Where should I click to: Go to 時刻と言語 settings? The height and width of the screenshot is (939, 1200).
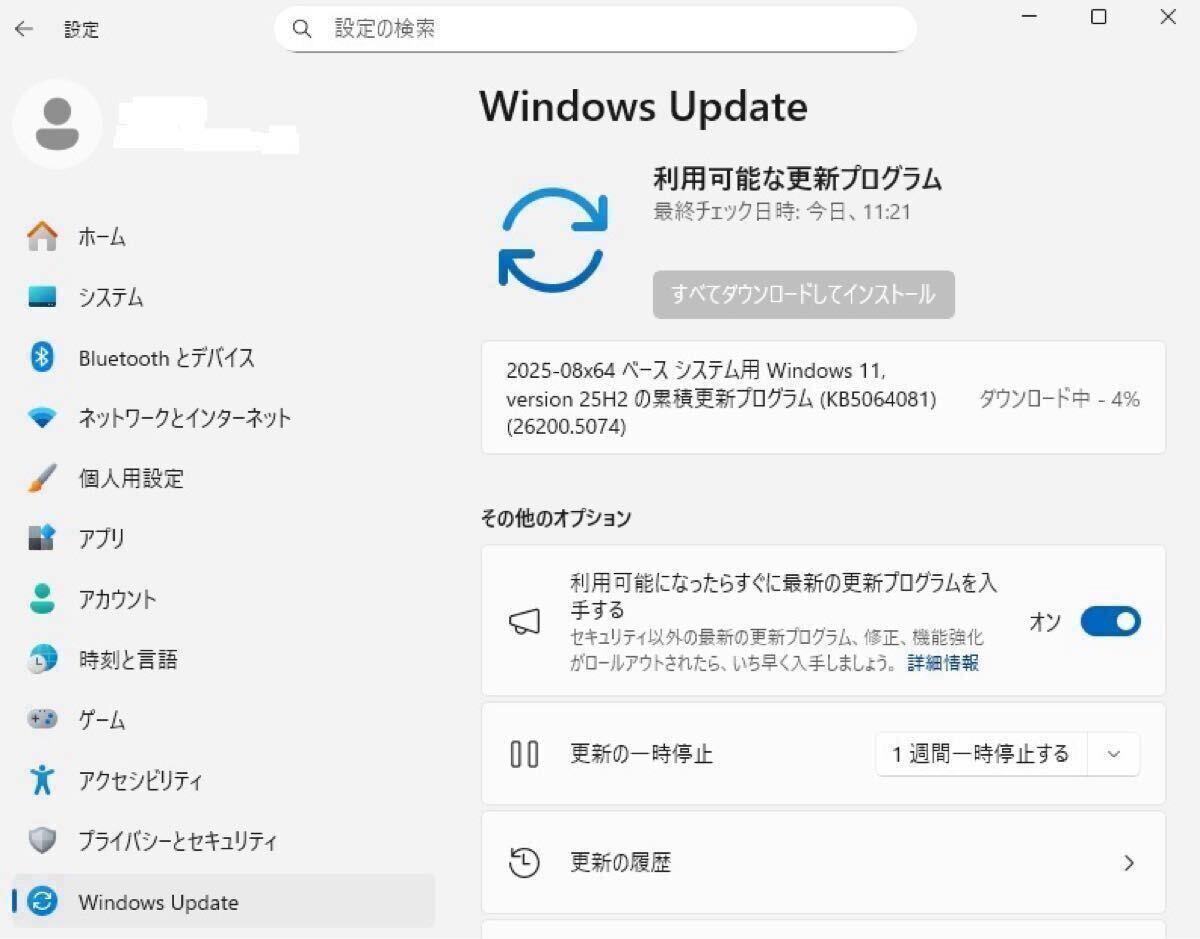coord(224,659)
